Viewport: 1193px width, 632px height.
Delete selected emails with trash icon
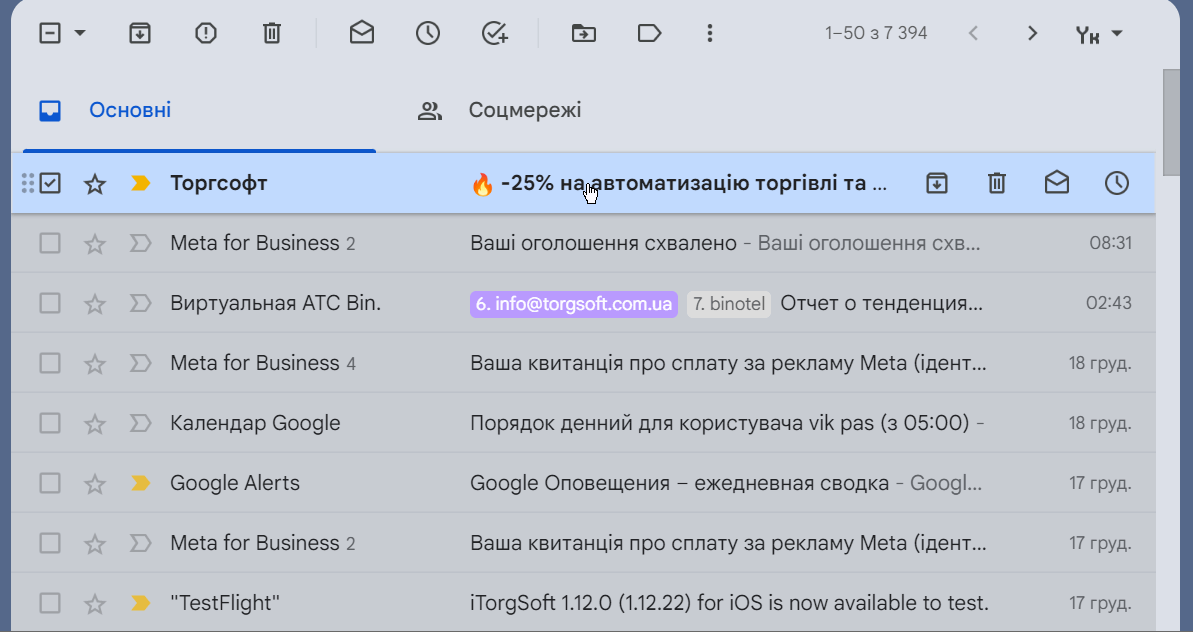[x=271, y=33]
